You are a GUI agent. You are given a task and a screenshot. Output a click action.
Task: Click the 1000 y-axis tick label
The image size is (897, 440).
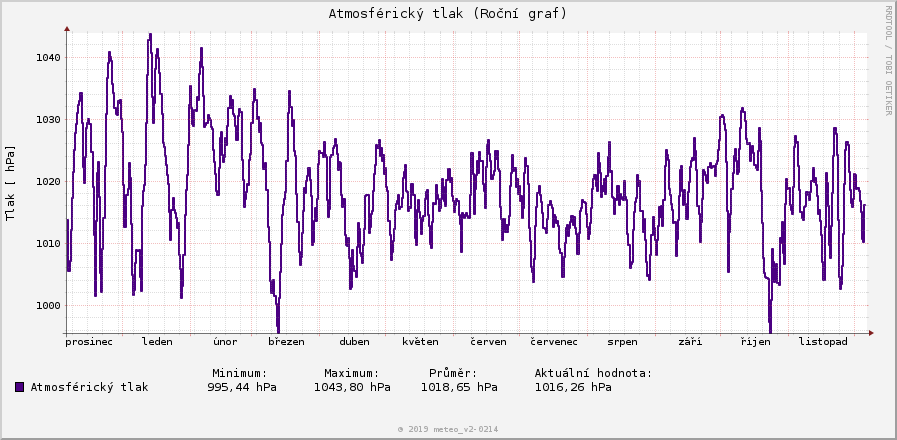point(46,306)
